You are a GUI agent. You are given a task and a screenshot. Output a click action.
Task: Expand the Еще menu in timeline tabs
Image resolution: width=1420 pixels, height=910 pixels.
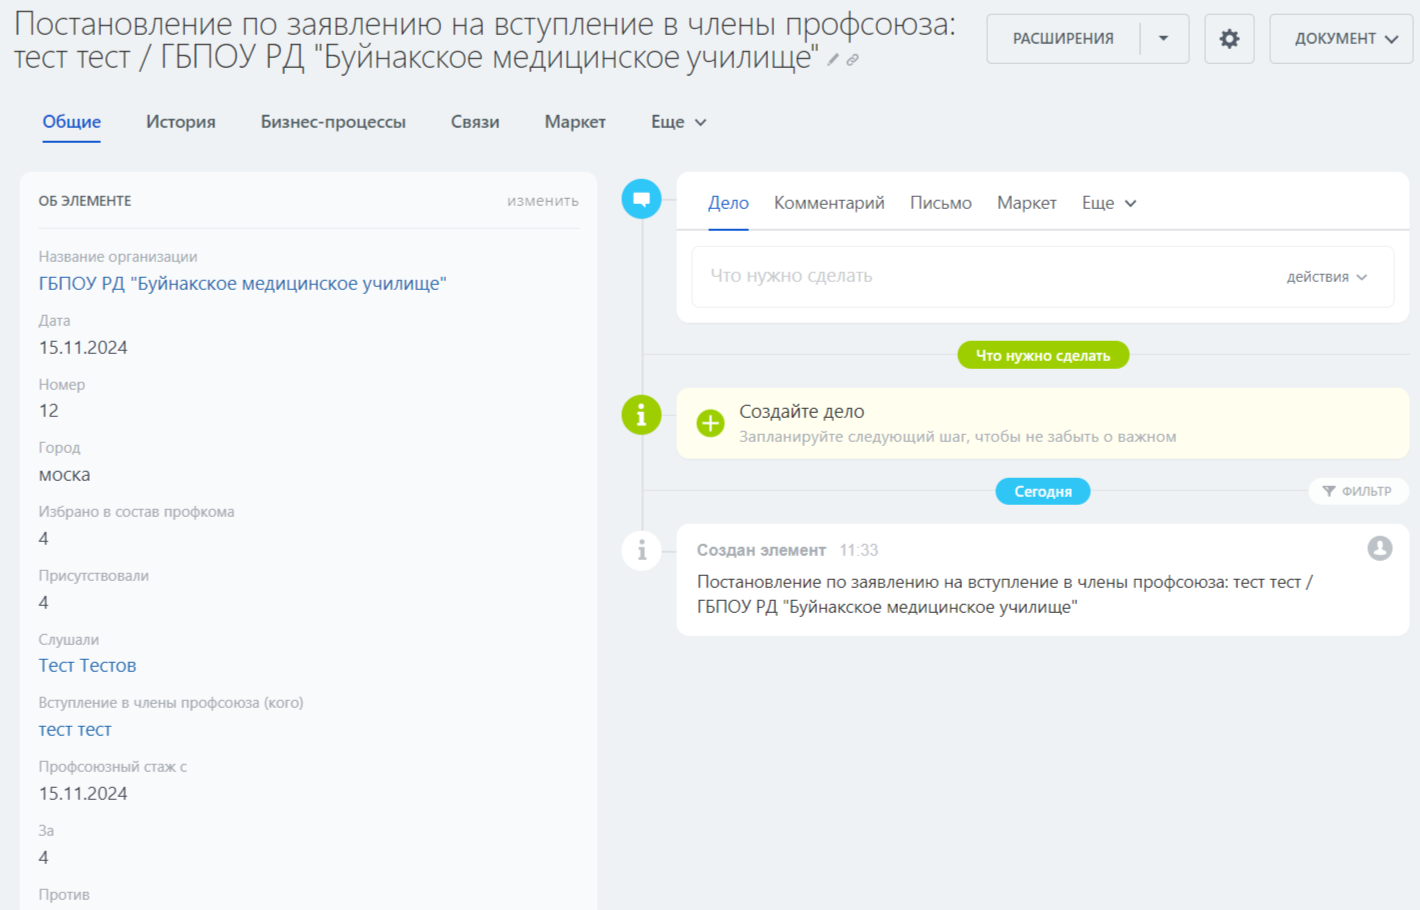pos(1108,203)
